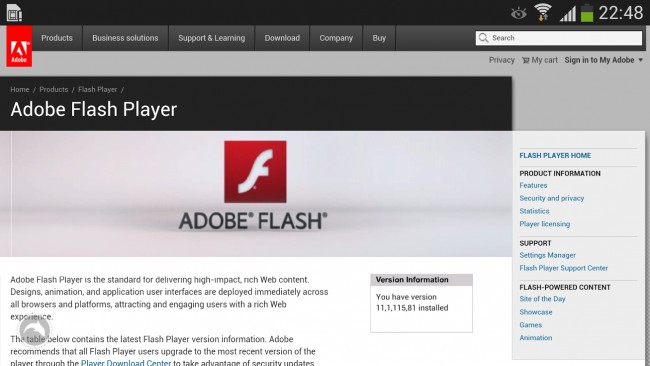650x366 pixels.
Task: Open Site of the Day link
Action: click(x=542, y=299)
